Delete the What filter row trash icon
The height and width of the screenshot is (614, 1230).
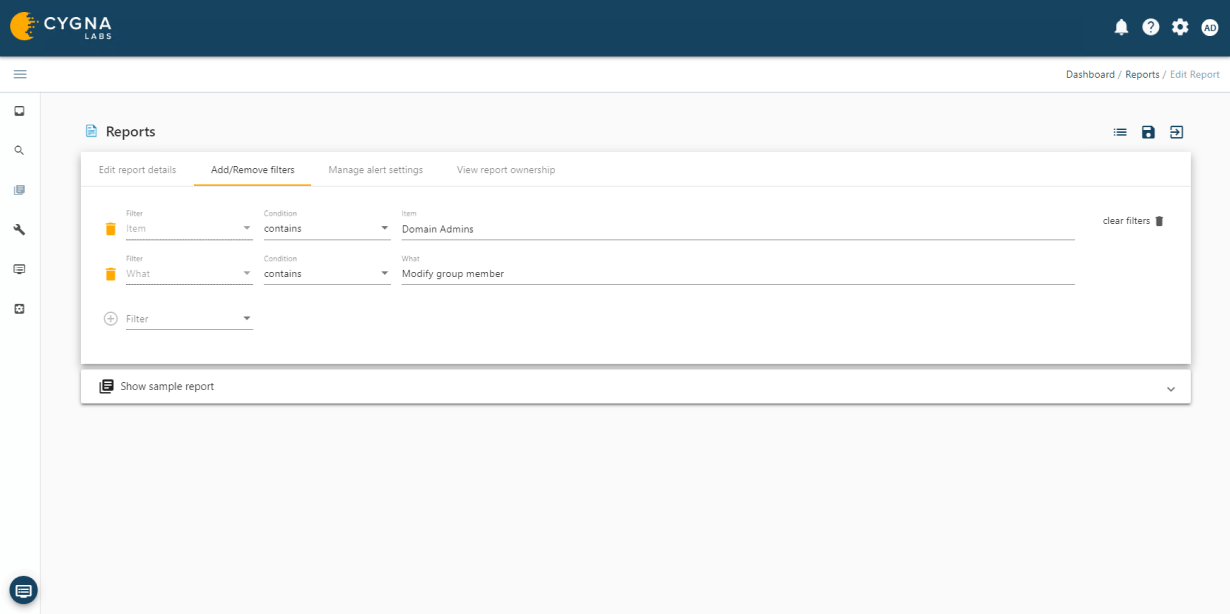click(x=110, y=273)
